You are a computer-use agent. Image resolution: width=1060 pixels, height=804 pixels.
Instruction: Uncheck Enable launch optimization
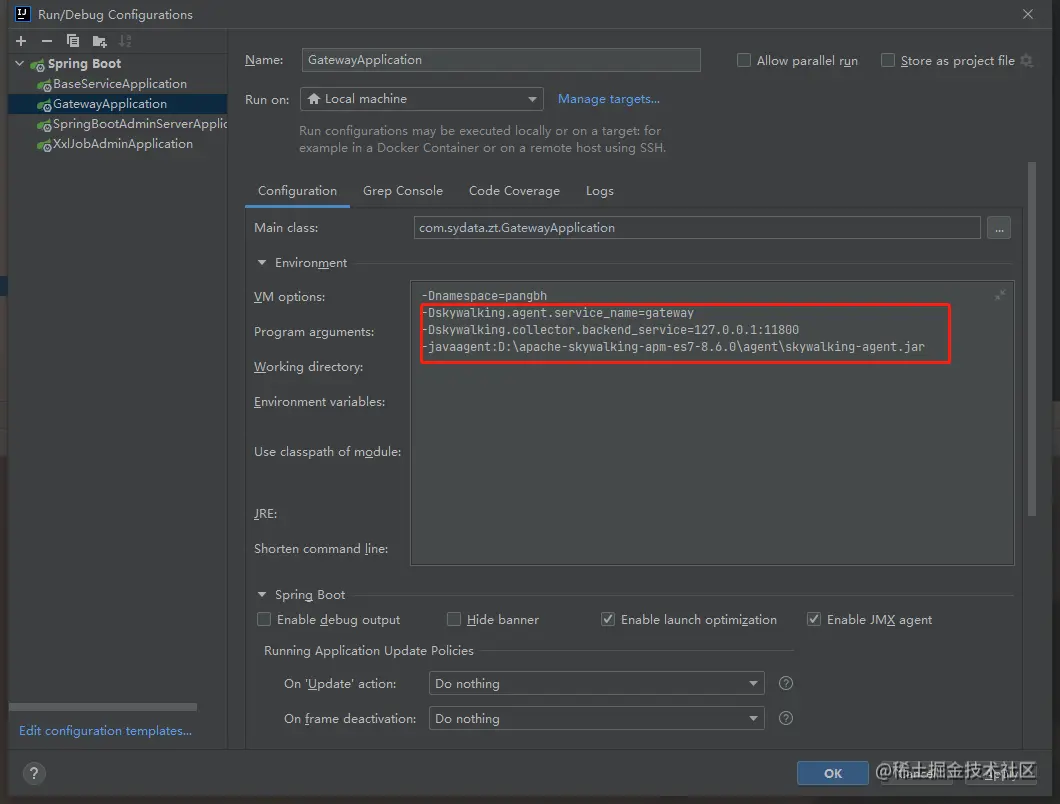coord(608,619)
